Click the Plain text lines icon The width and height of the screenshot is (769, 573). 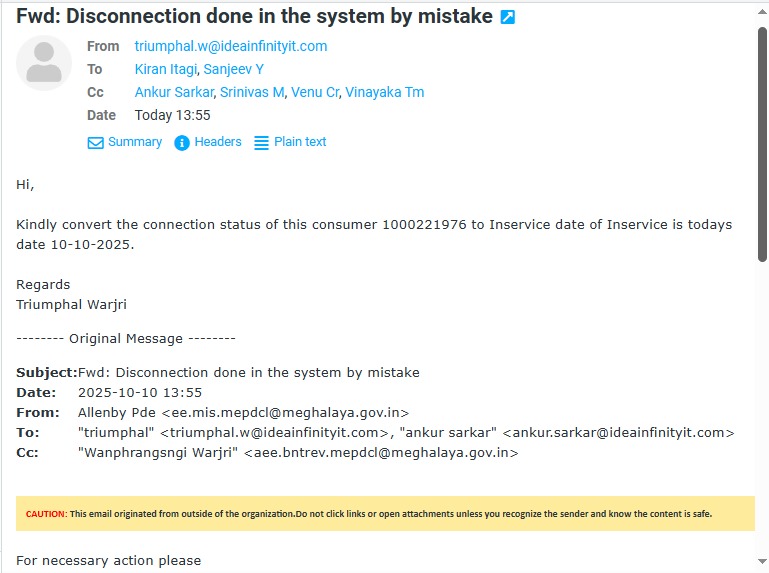pos(262,143)
